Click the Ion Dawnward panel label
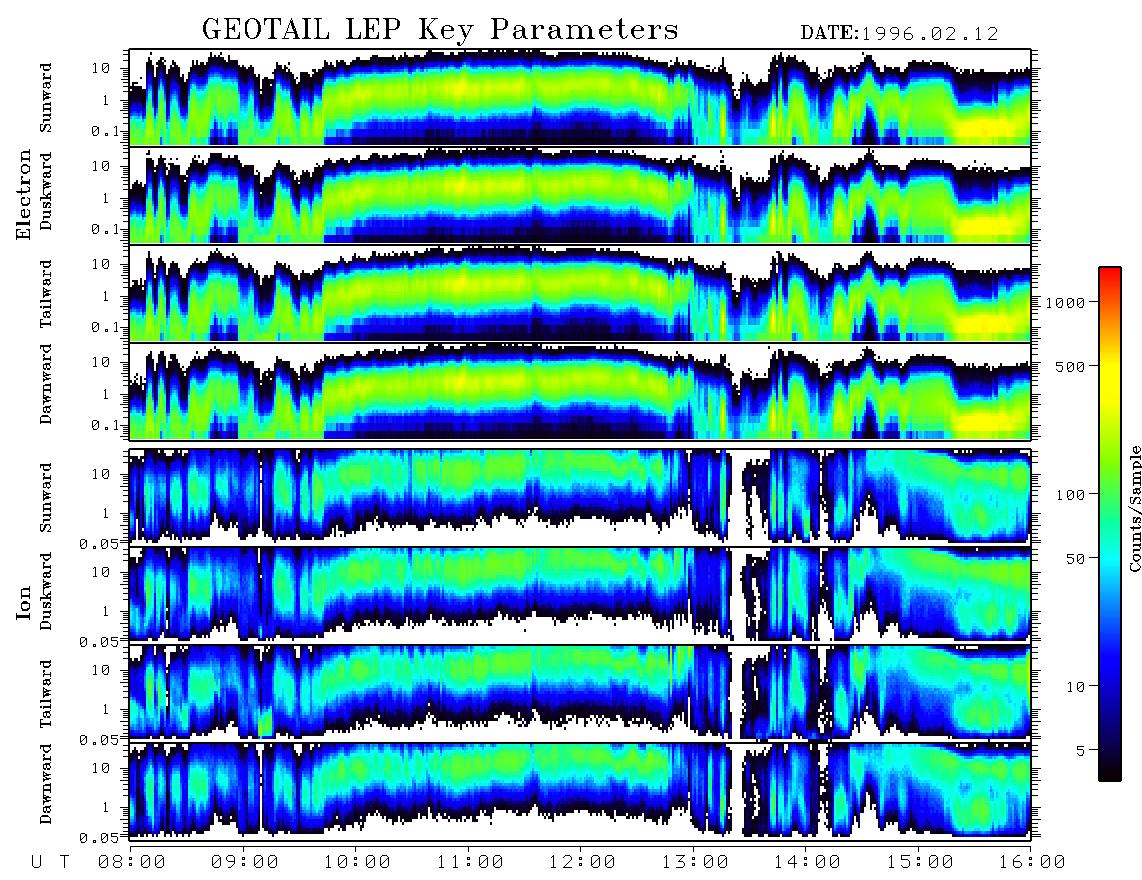Image resolution: width=1142 pixels, height=880 pixels. coord(46,783)
